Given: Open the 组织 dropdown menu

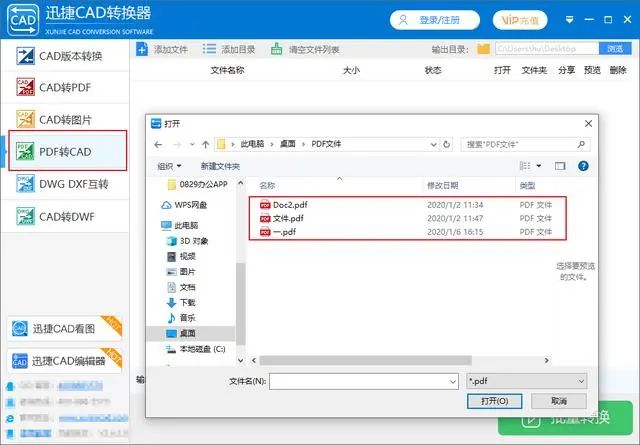Looking at the screenshot, I should point(169,166).
